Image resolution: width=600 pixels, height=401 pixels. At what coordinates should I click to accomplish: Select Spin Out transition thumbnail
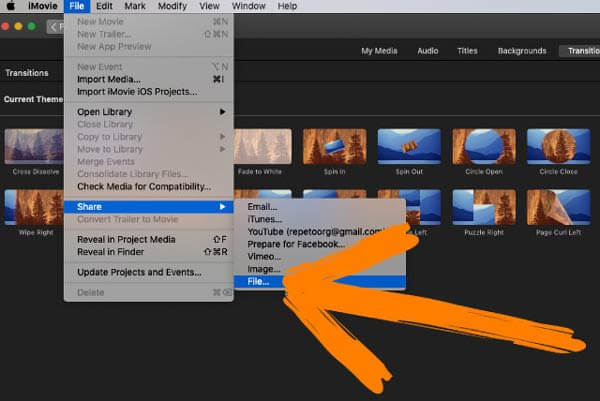point(409,147)
